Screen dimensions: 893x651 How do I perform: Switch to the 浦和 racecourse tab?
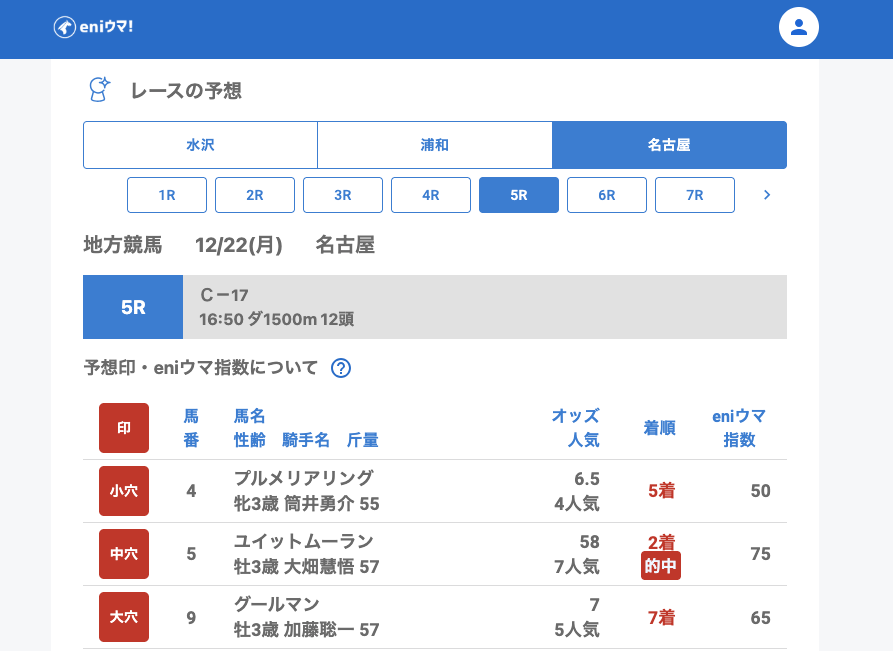(435, 145)
